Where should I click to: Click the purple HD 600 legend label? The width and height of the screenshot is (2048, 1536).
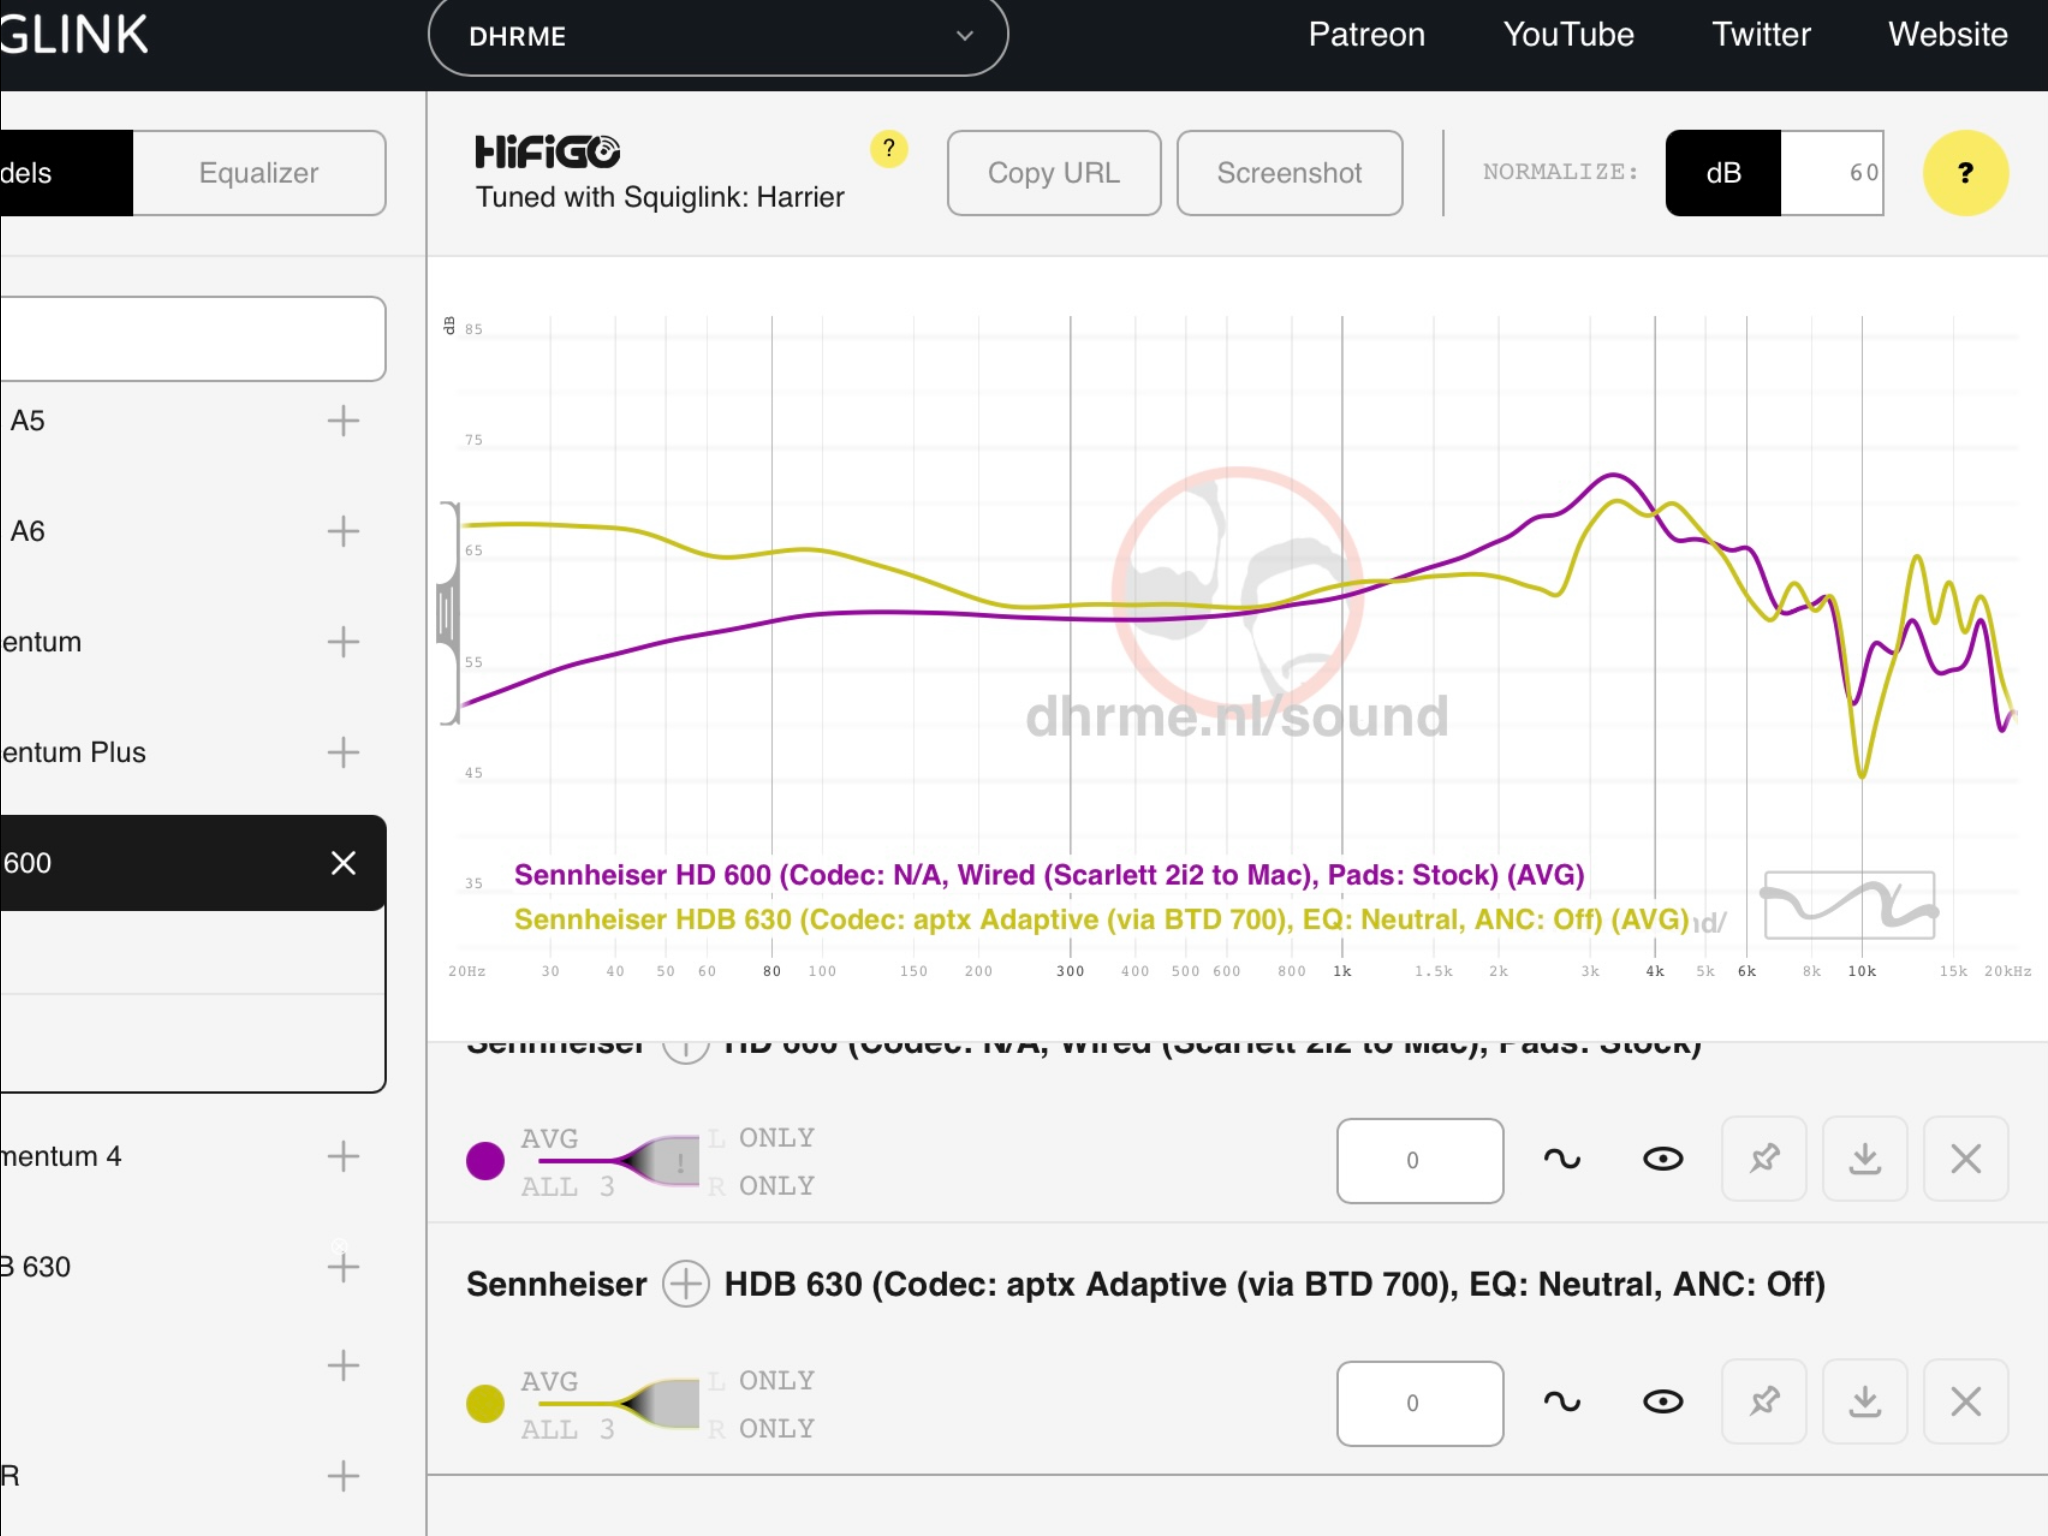click(1049, 875)
